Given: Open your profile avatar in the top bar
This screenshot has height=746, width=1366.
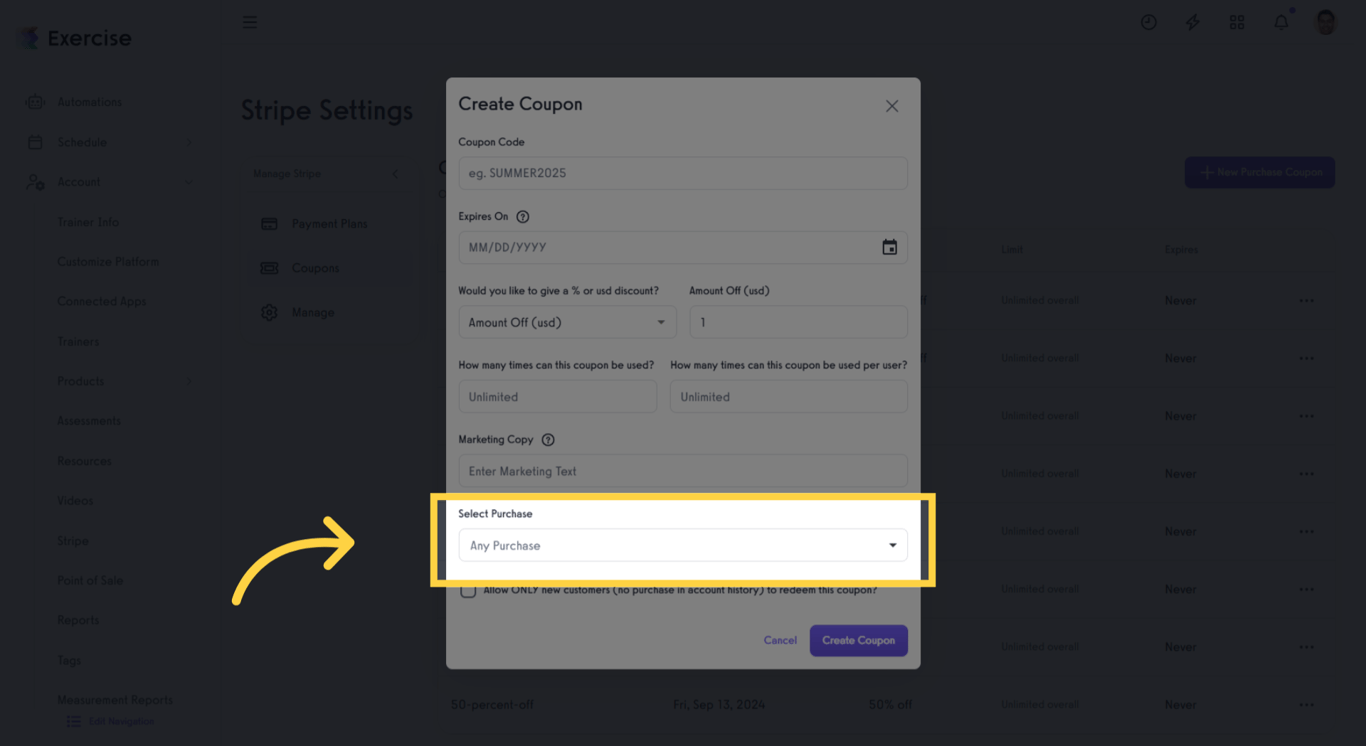Looking at the screenshot, I should pos(1325,21).
